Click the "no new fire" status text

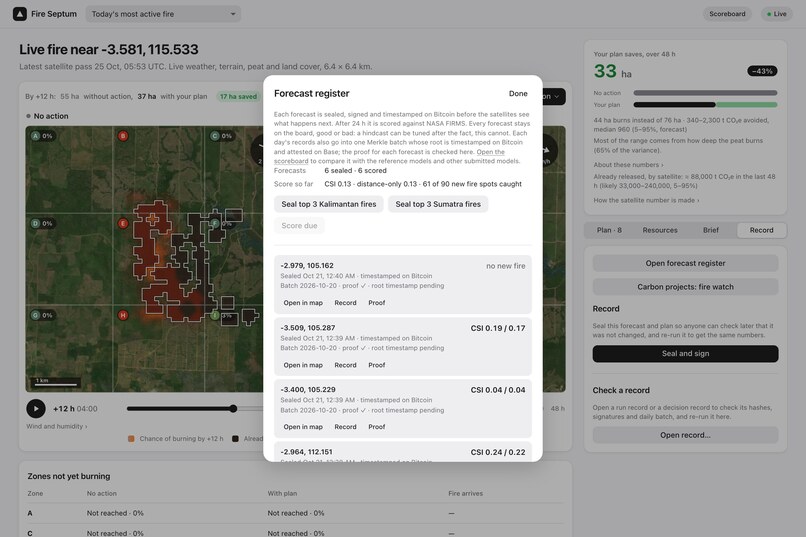click(x=505, y=266)
